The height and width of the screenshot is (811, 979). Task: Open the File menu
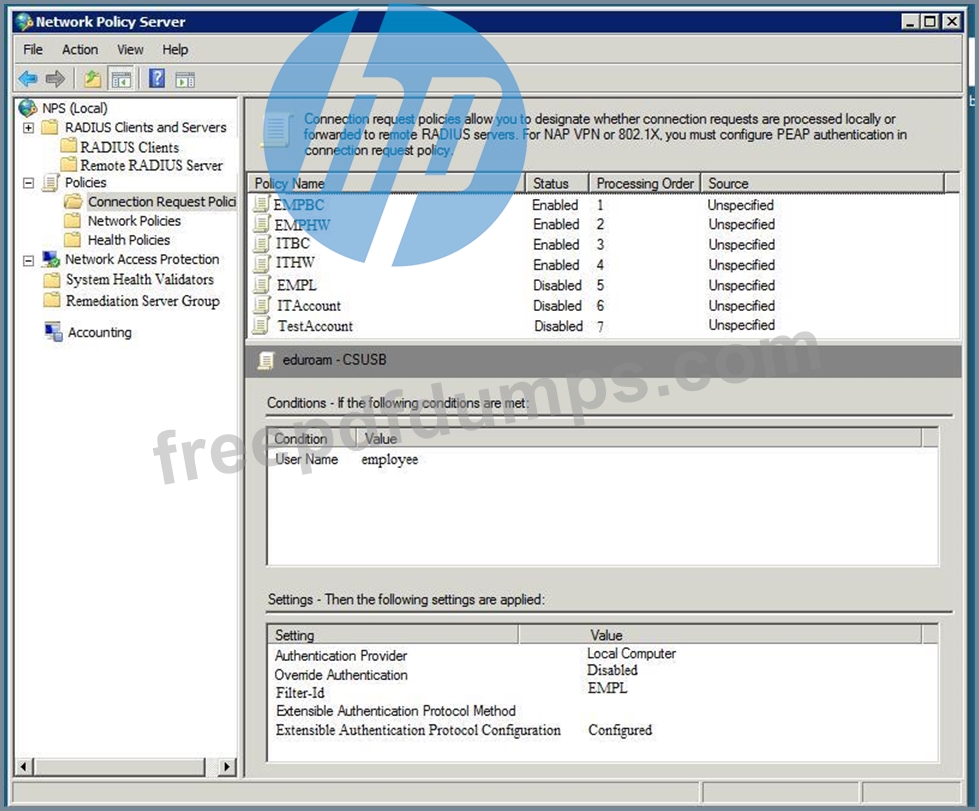(x=33, y=49)
